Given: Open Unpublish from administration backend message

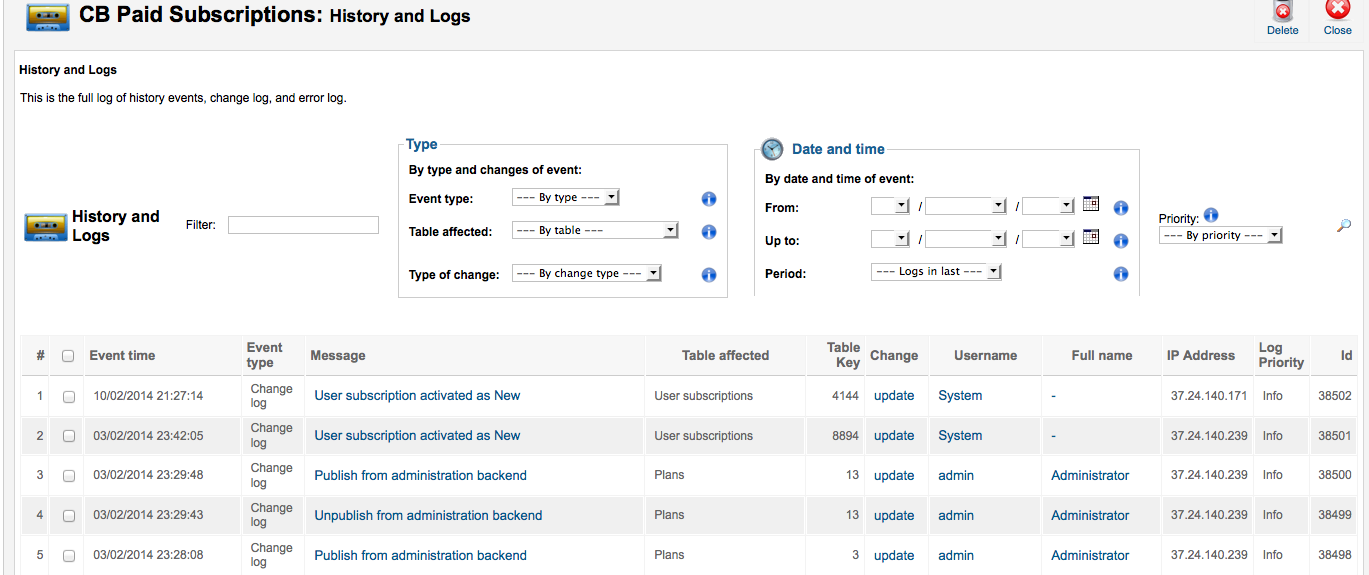Looking at the screenshot, I should click(428, 516).
